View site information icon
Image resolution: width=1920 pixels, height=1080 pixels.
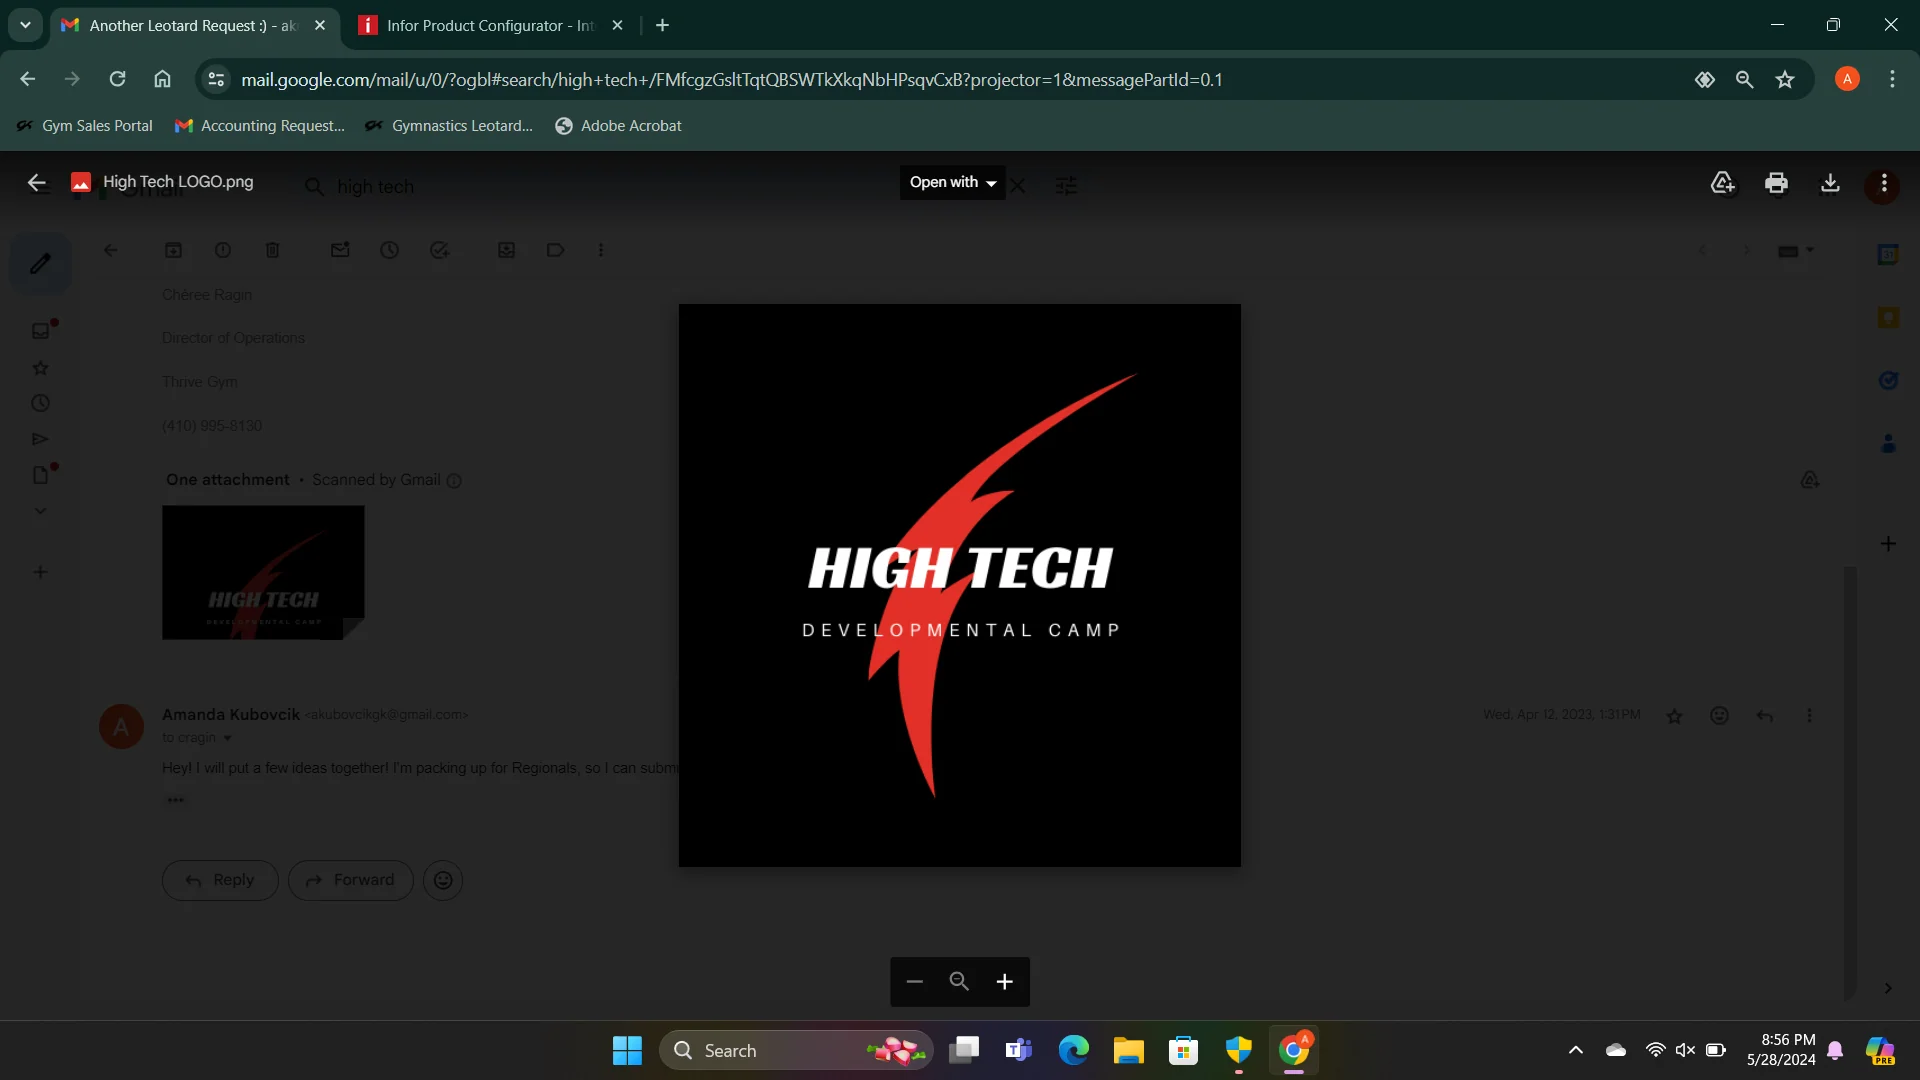216,79
